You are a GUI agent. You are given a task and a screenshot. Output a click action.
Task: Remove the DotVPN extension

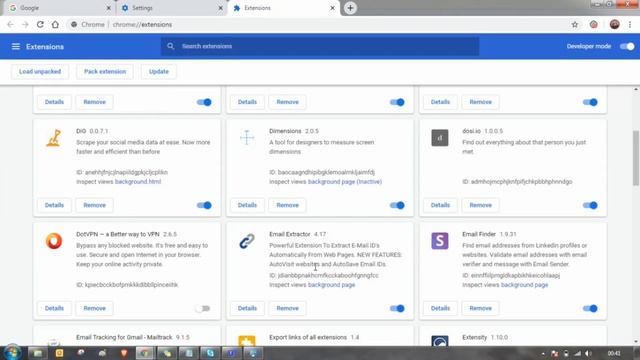(x=94, y=308)
